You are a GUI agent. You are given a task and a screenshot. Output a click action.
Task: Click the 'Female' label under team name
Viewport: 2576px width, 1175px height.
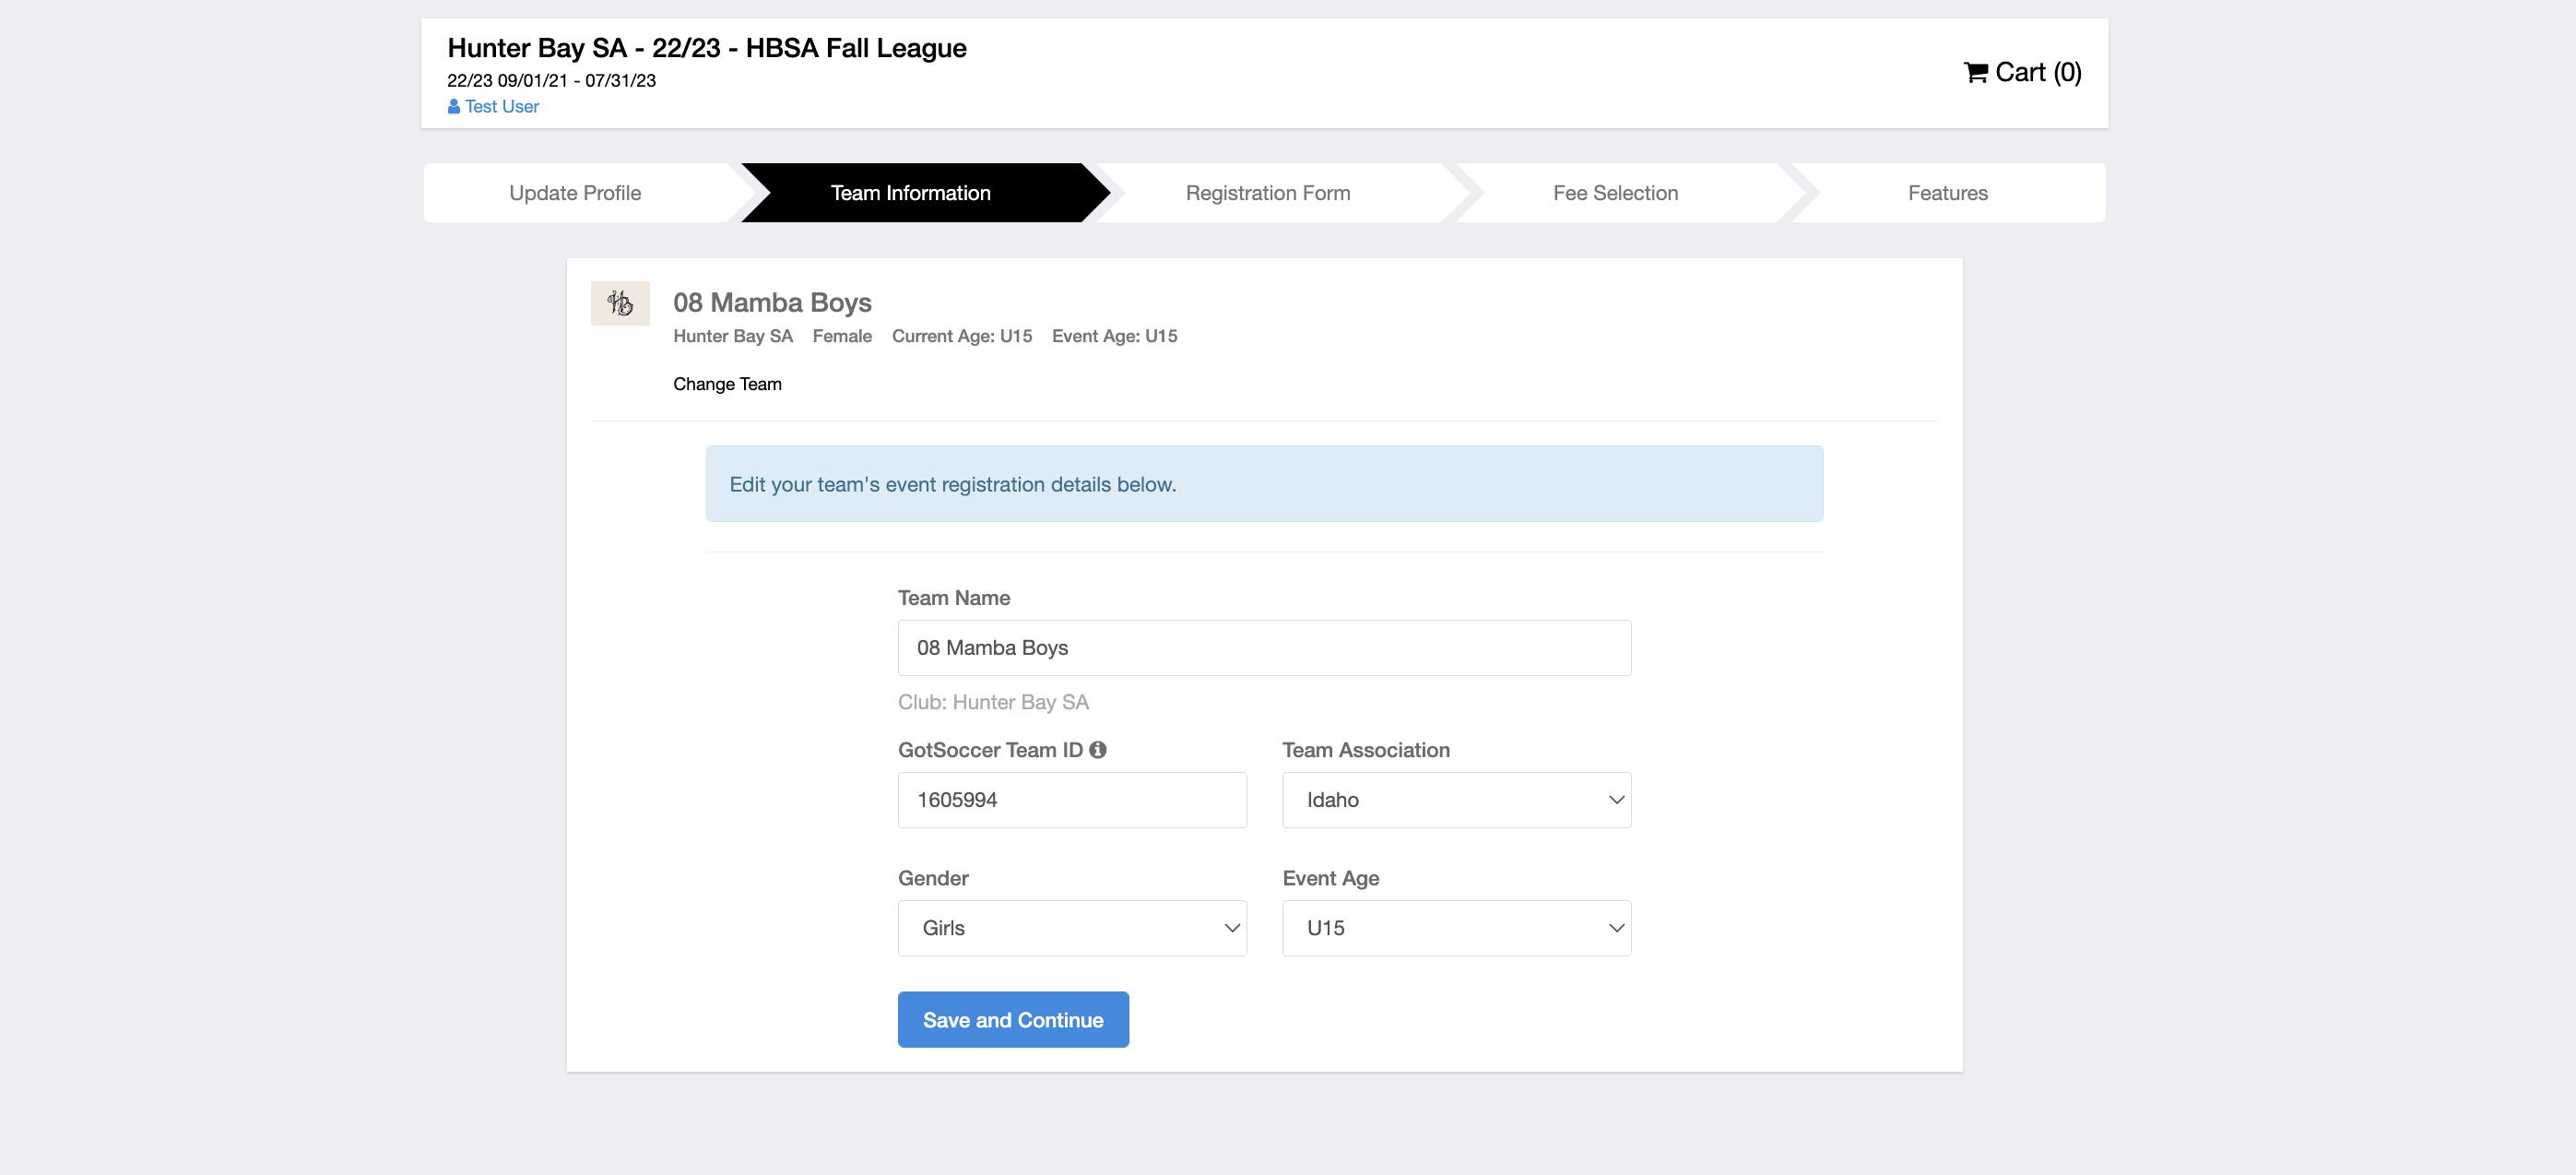point(842,336)
